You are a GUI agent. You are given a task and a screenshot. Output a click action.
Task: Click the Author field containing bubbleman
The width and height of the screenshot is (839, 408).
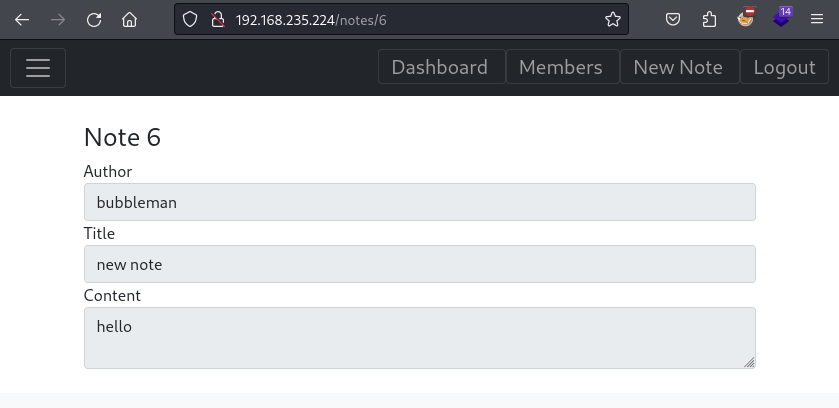(419, 202)
